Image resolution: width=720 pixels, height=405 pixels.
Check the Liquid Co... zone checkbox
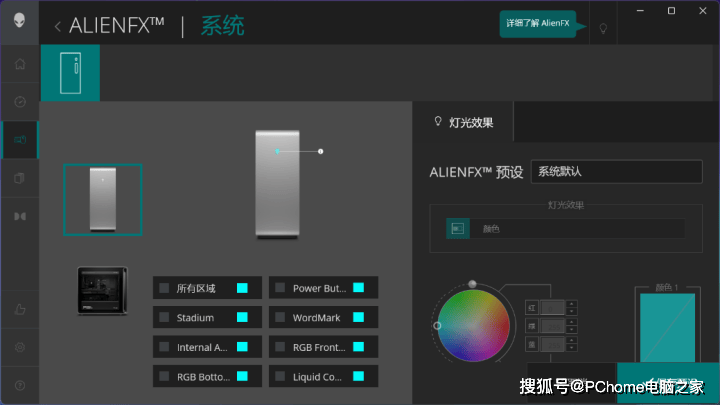(280, 376)
